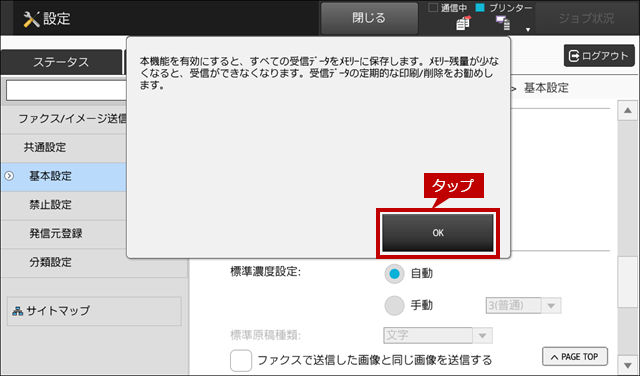The height and width of the screenshot is (376, 640).
Task: Click the 基本設定 breadcrumb text
Action: click(x=546, y=88)
